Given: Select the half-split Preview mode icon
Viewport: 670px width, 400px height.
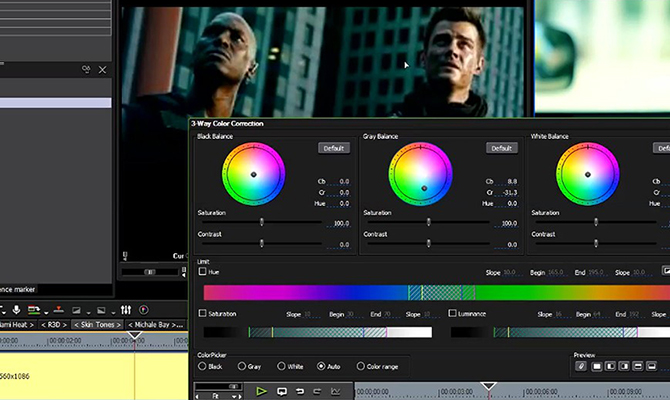Looking at the screenshot, I should [610, 367].
